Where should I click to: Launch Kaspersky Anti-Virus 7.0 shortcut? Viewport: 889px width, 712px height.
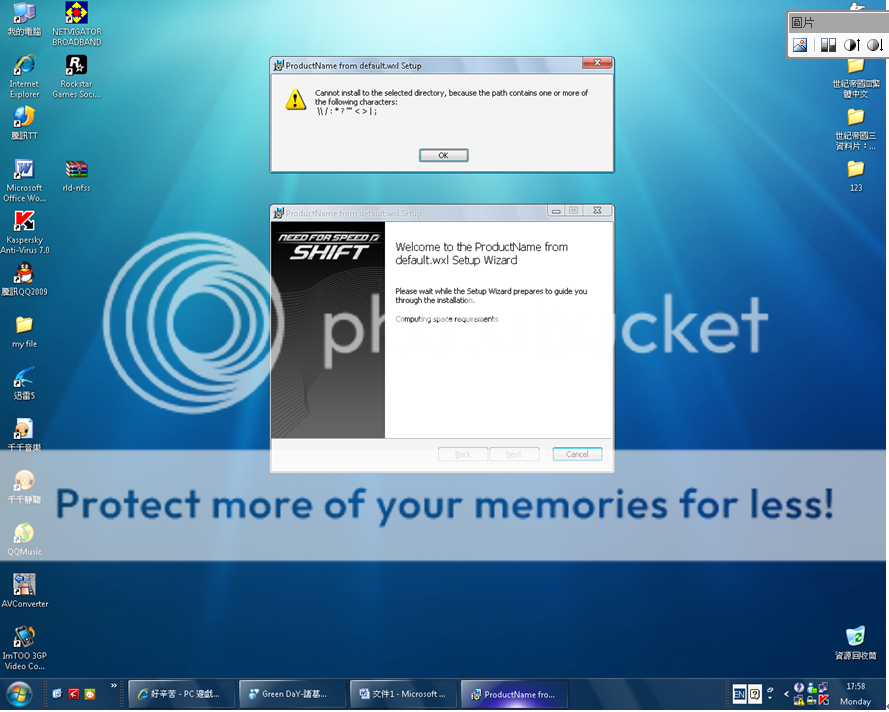[24, 224]
